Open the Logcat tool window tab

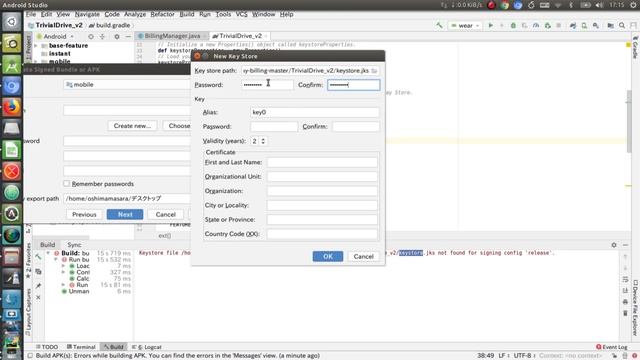(147, 347)
